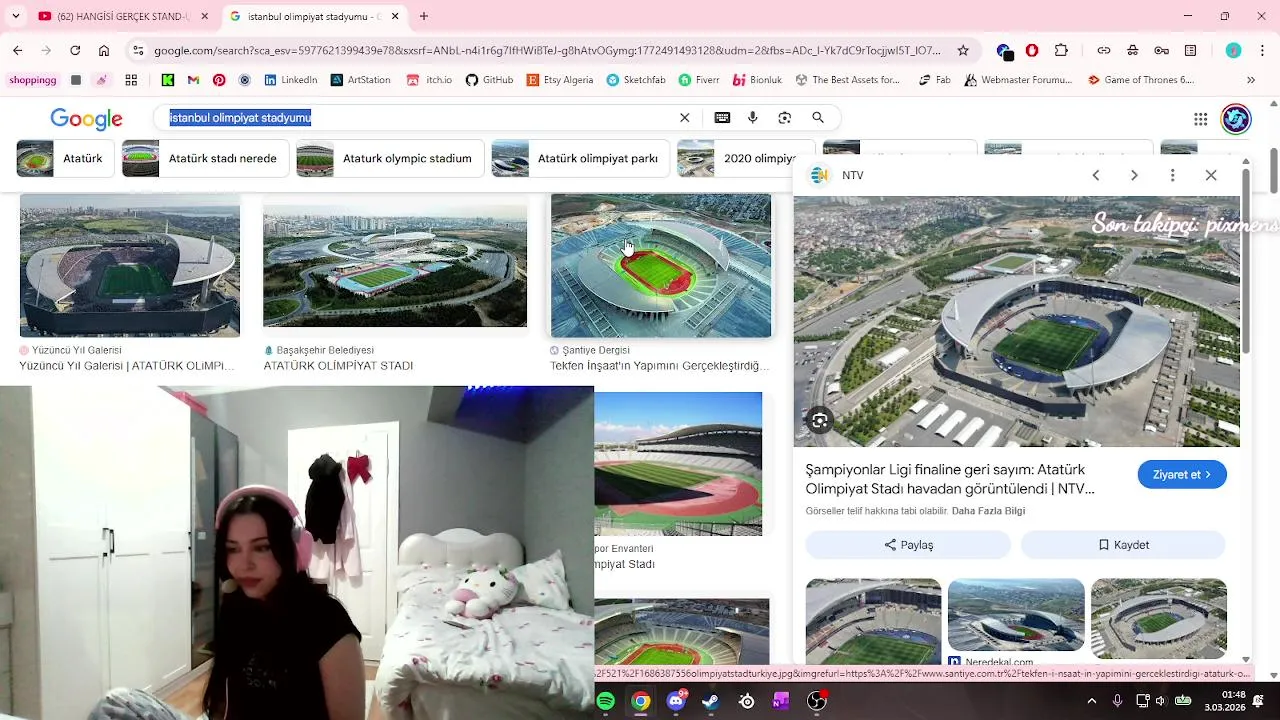This screenshot has height=720, width=1280.
Task: Open the LinkedIn bookmark
Action: tap(291, 80)
